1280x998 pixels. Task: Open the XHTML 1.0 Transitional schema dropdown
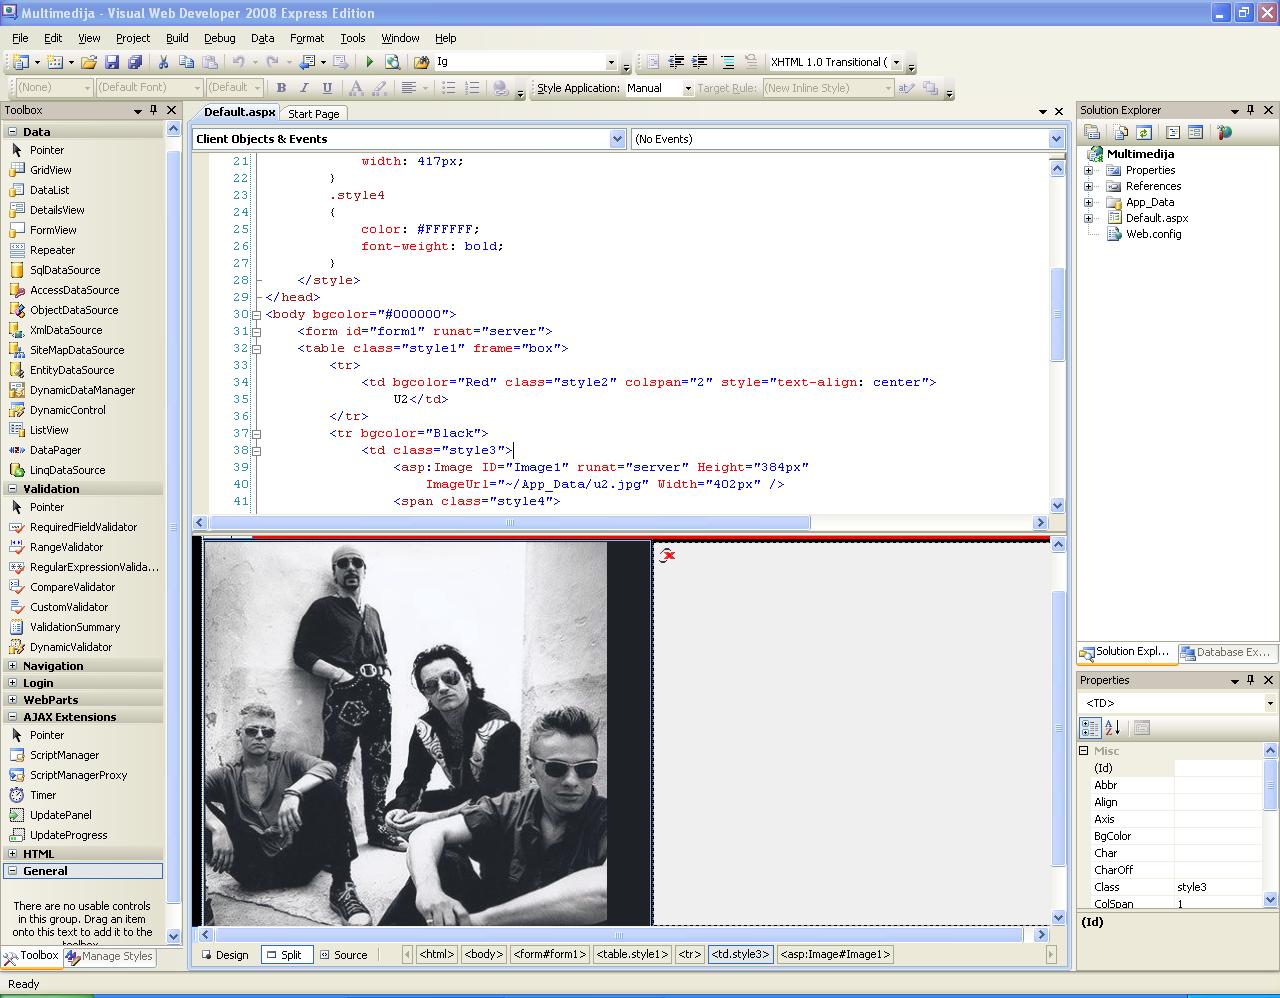(x=896, y=62)
